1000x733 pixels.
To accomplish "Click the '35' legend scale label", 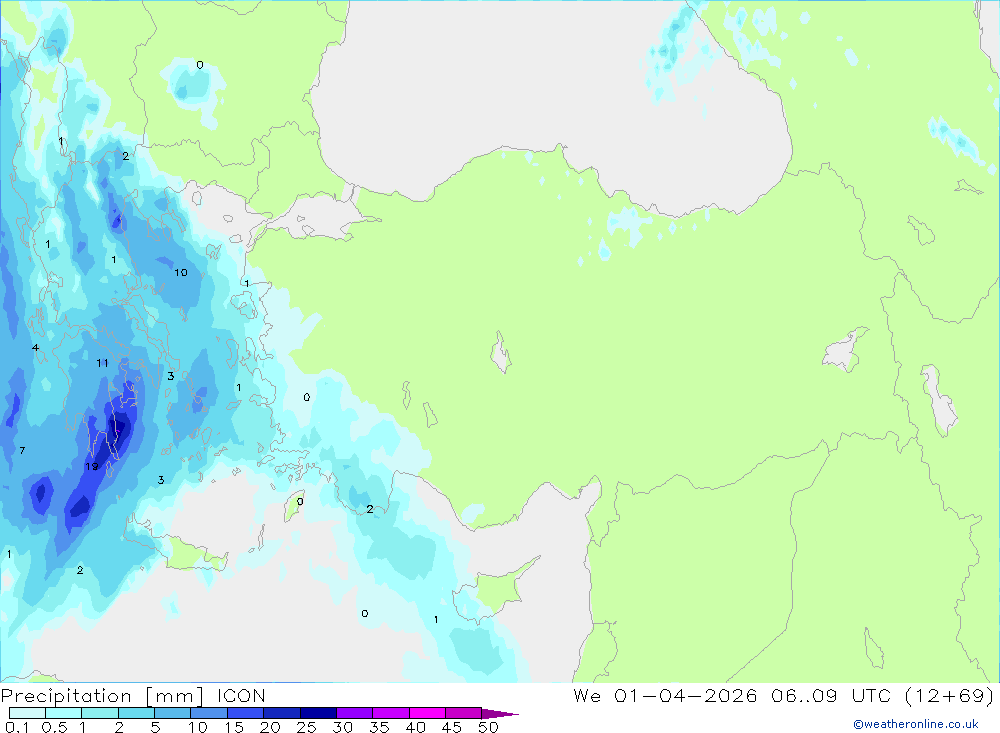I will [x=379, y=727].
